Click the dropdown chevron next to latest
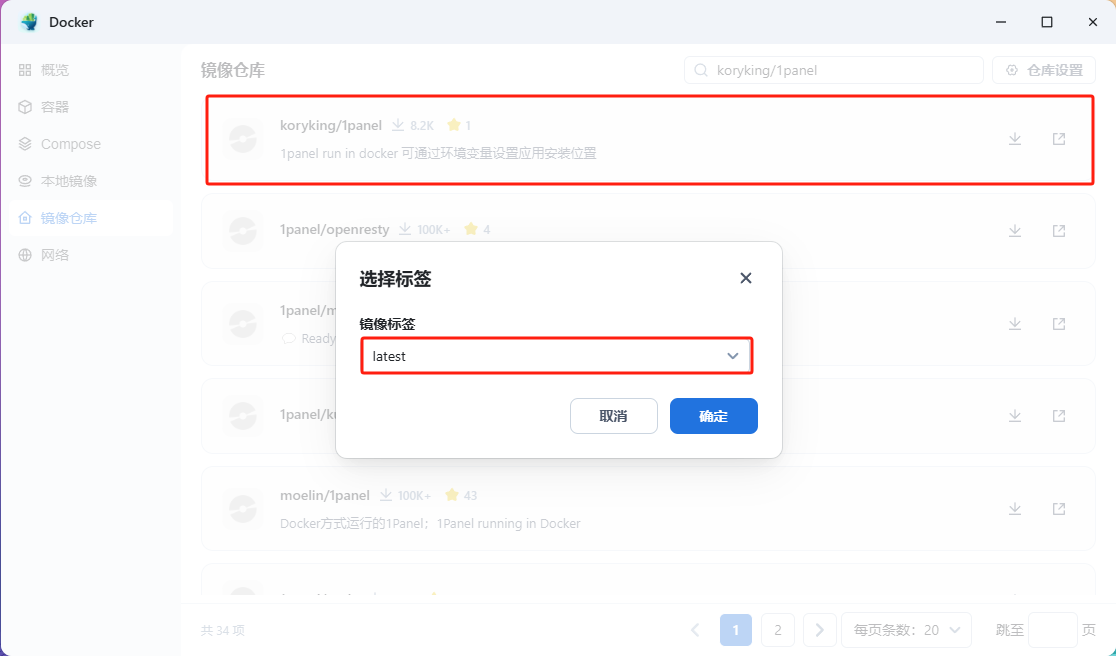1116x656 pixels. (x=732, y=356)
